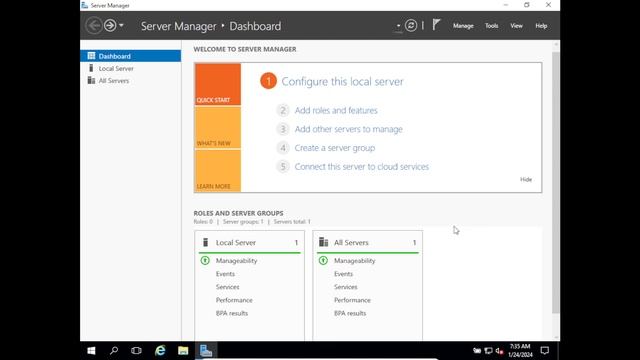Open Internet Explorer from the taskbar
This screenshot has width=640, height=360.
160,351
